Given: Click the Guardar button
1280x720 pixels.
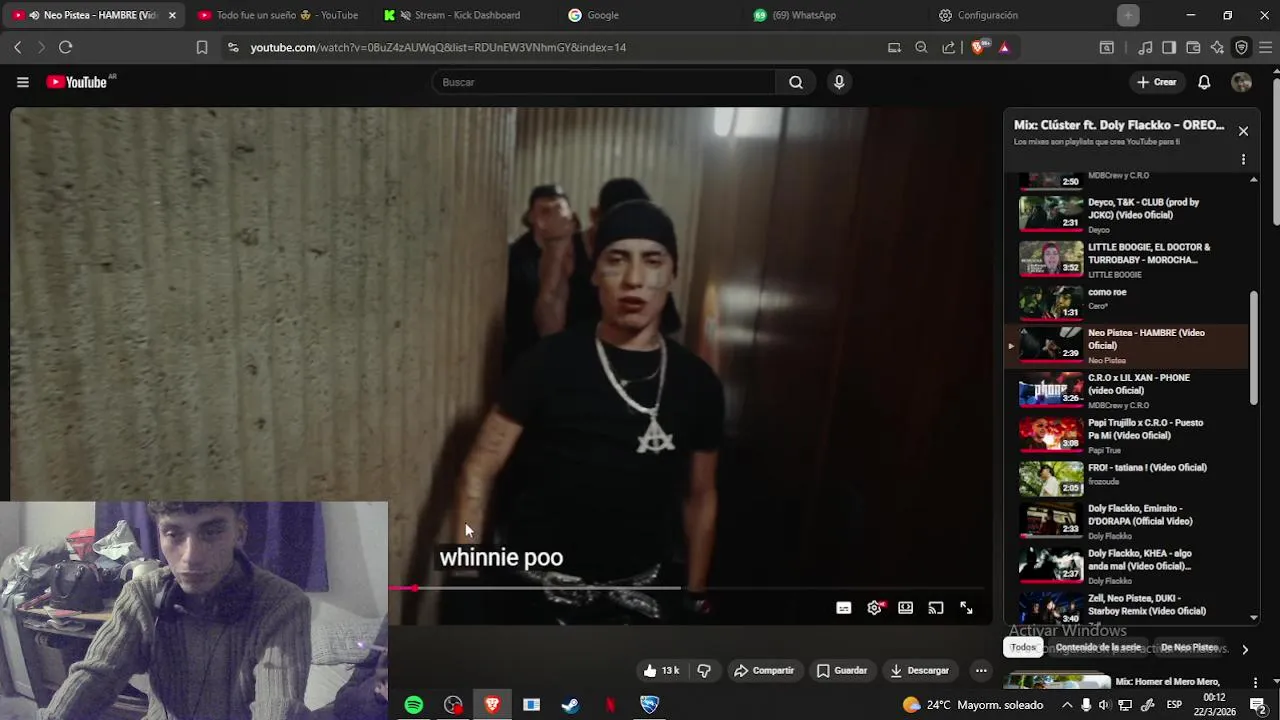Looking at the screenshot, I should coord(842,671).
